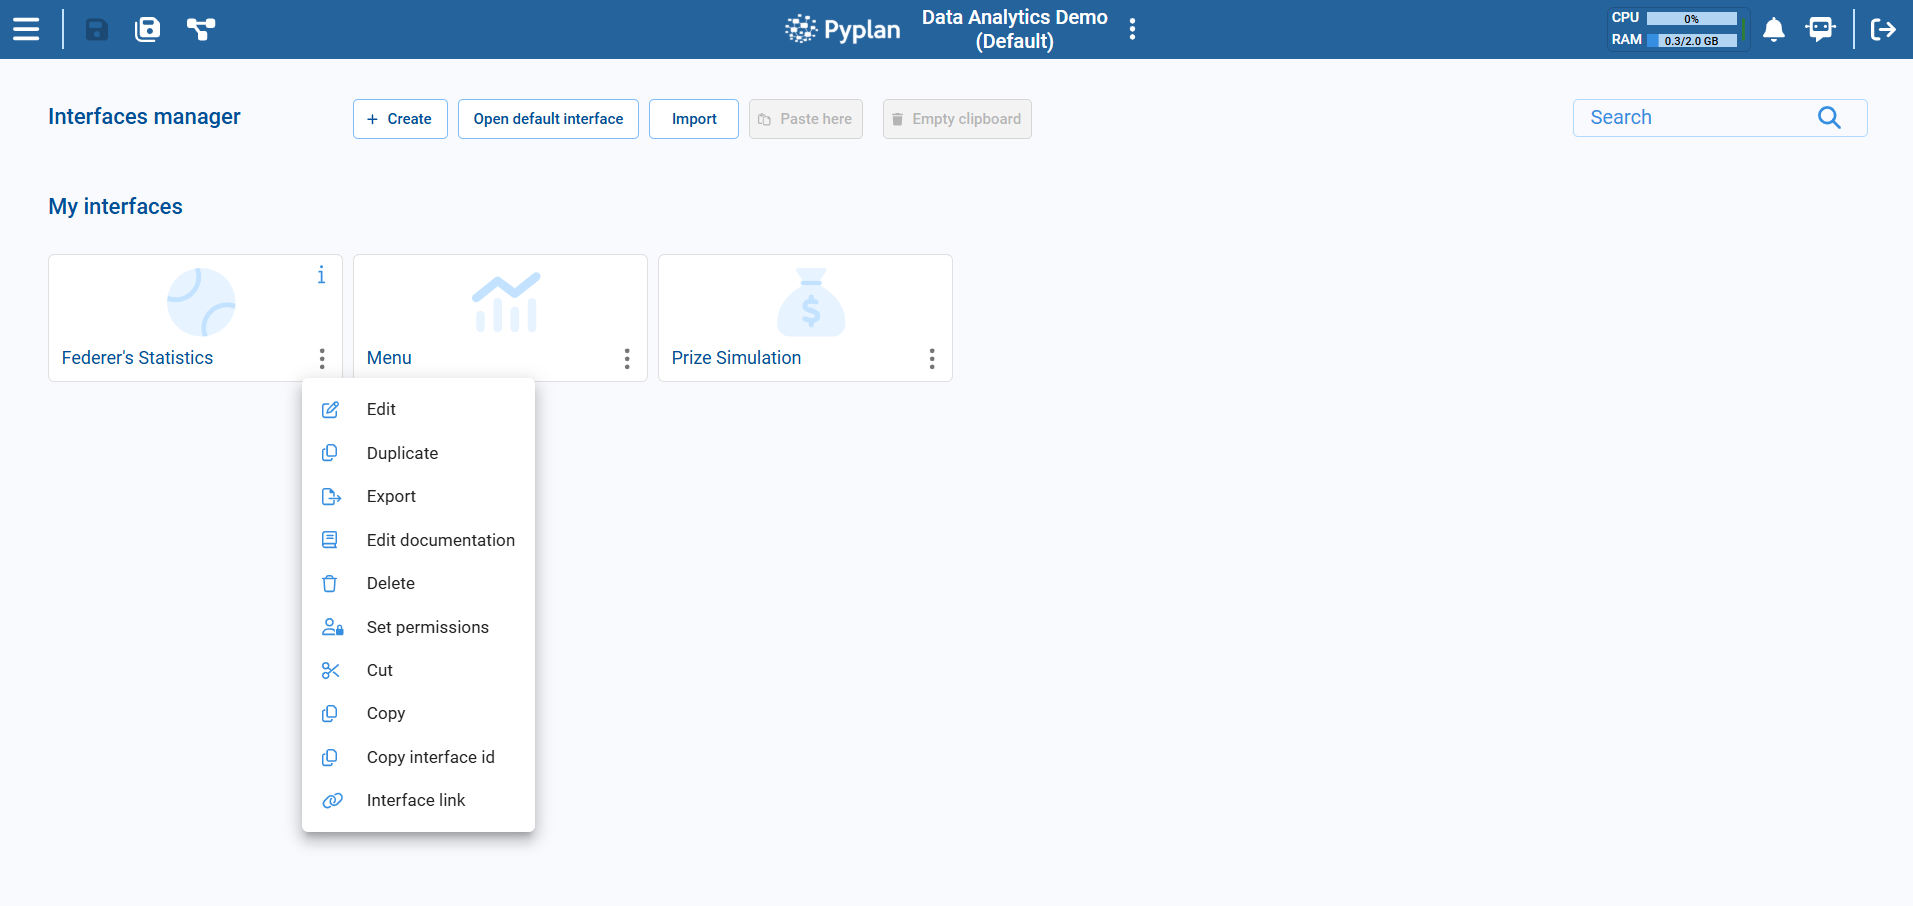Click the save icon in top bar
1913x906 pixels.
tap(96, 29)
